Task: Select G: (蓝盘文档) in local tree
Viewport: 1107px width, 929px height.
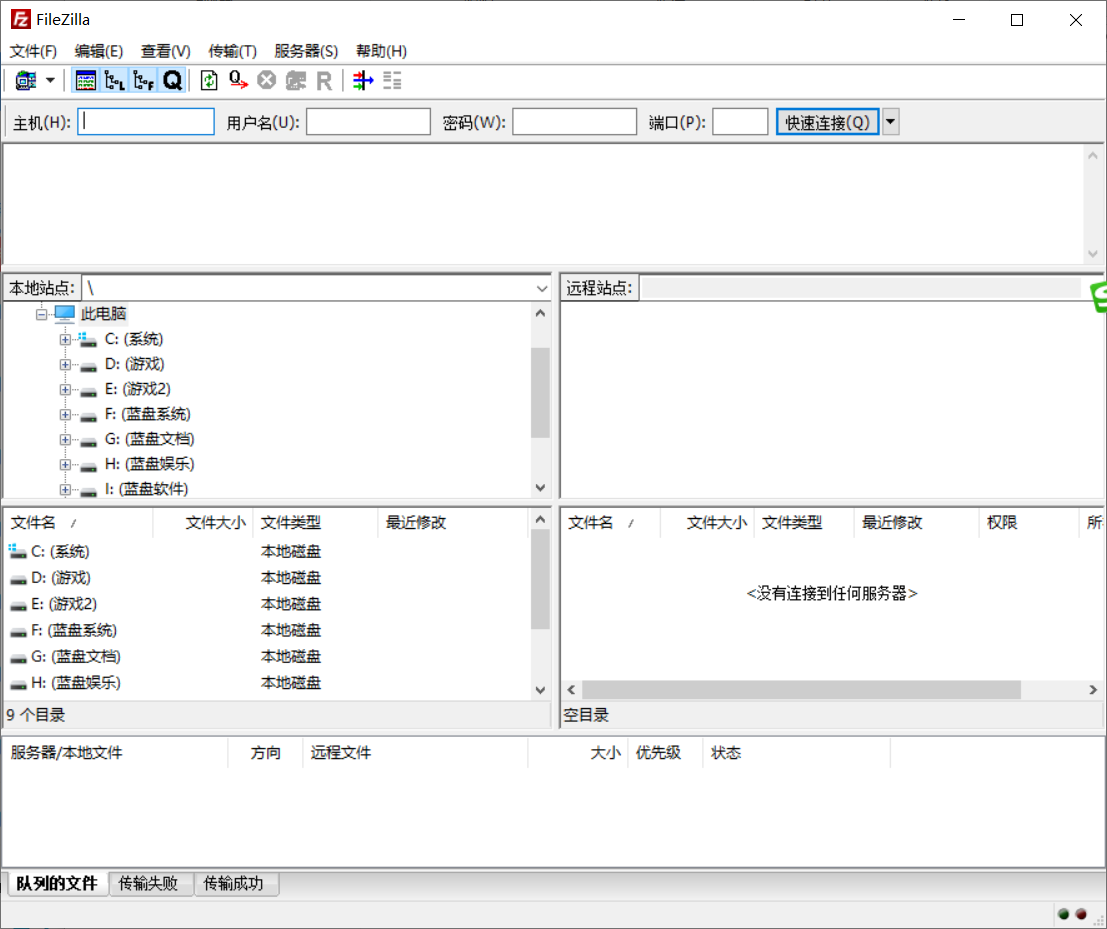Action: 149,440
